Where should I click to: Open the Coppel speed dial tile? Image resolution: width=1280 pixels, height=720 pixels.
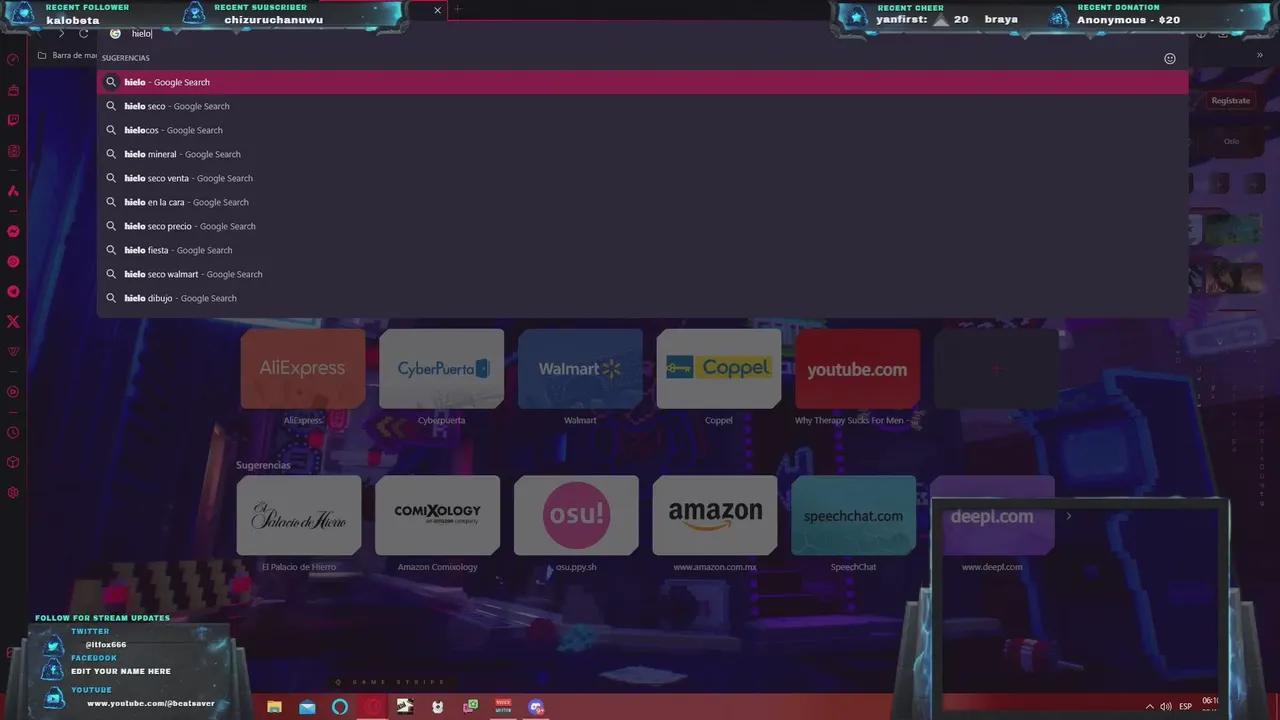(719, 368)
